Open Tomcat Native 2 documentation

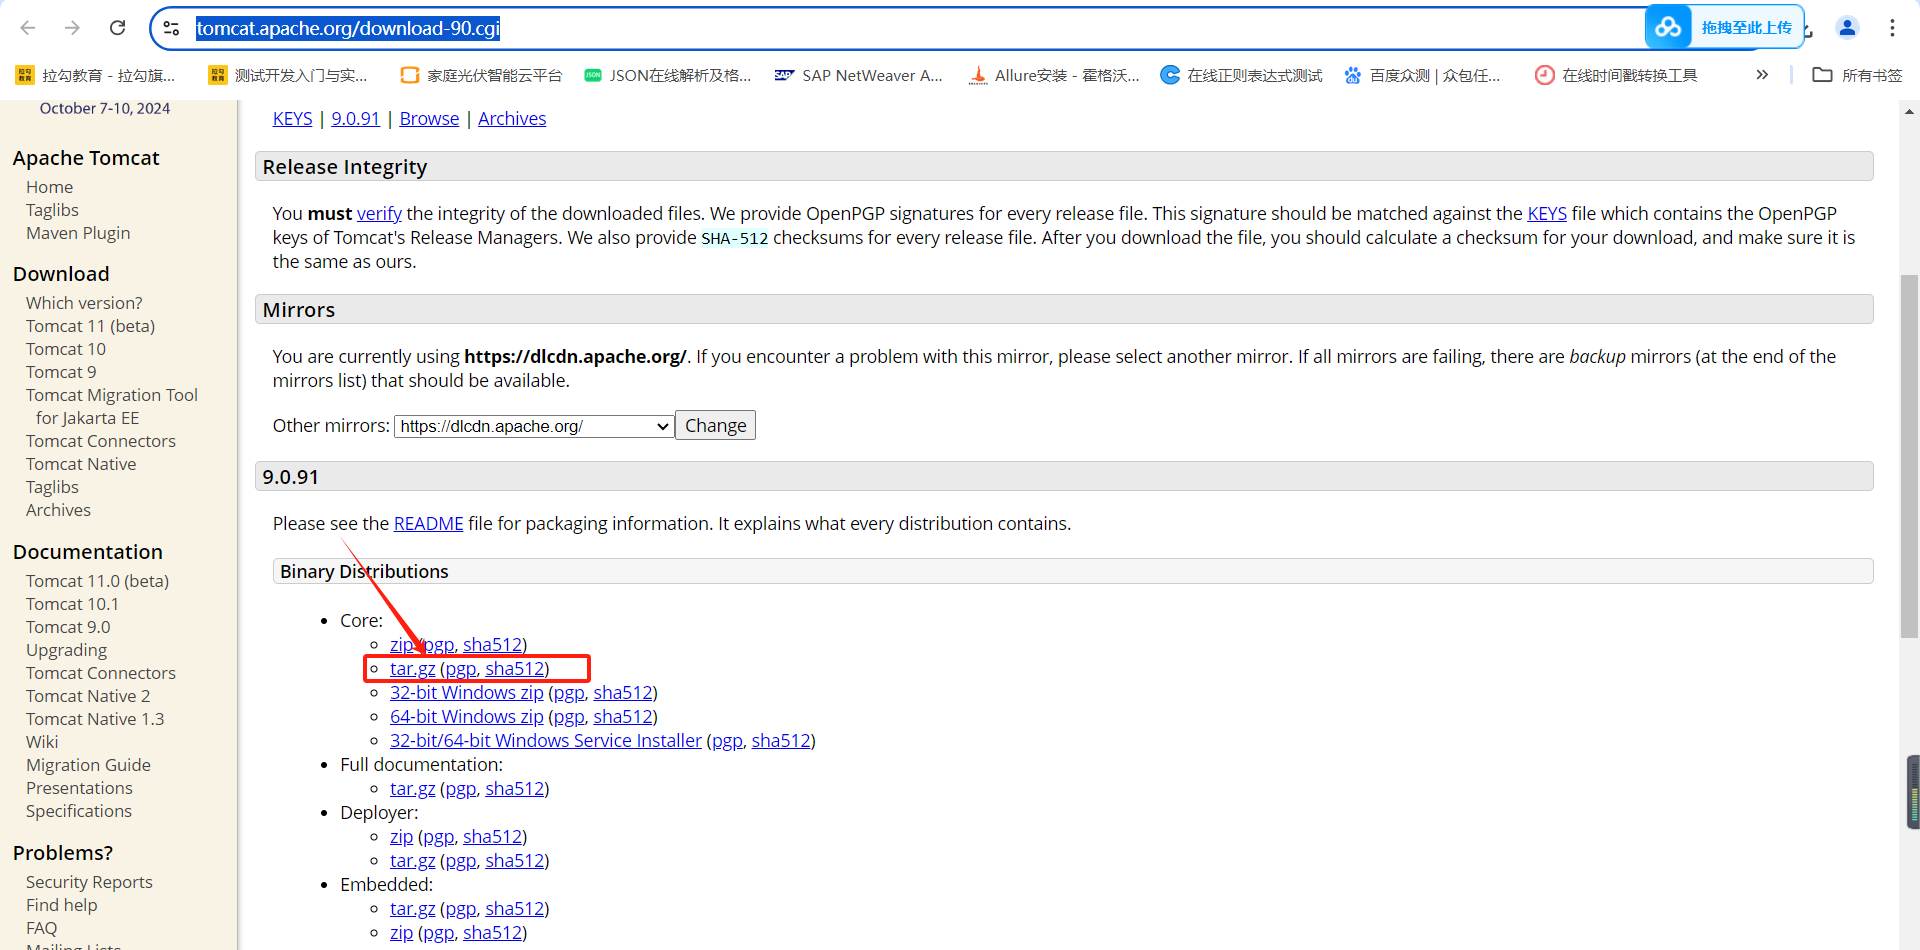pos(88,696)
